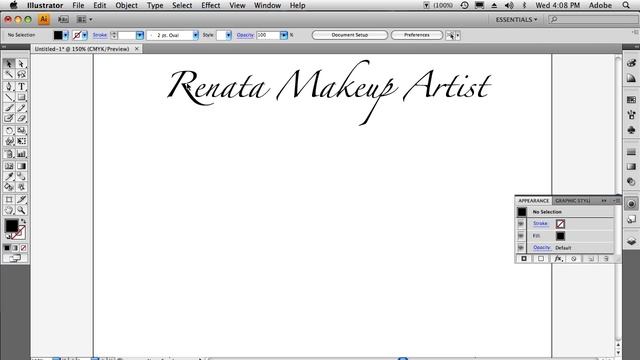Select the Rotate tool

[9, 131]
